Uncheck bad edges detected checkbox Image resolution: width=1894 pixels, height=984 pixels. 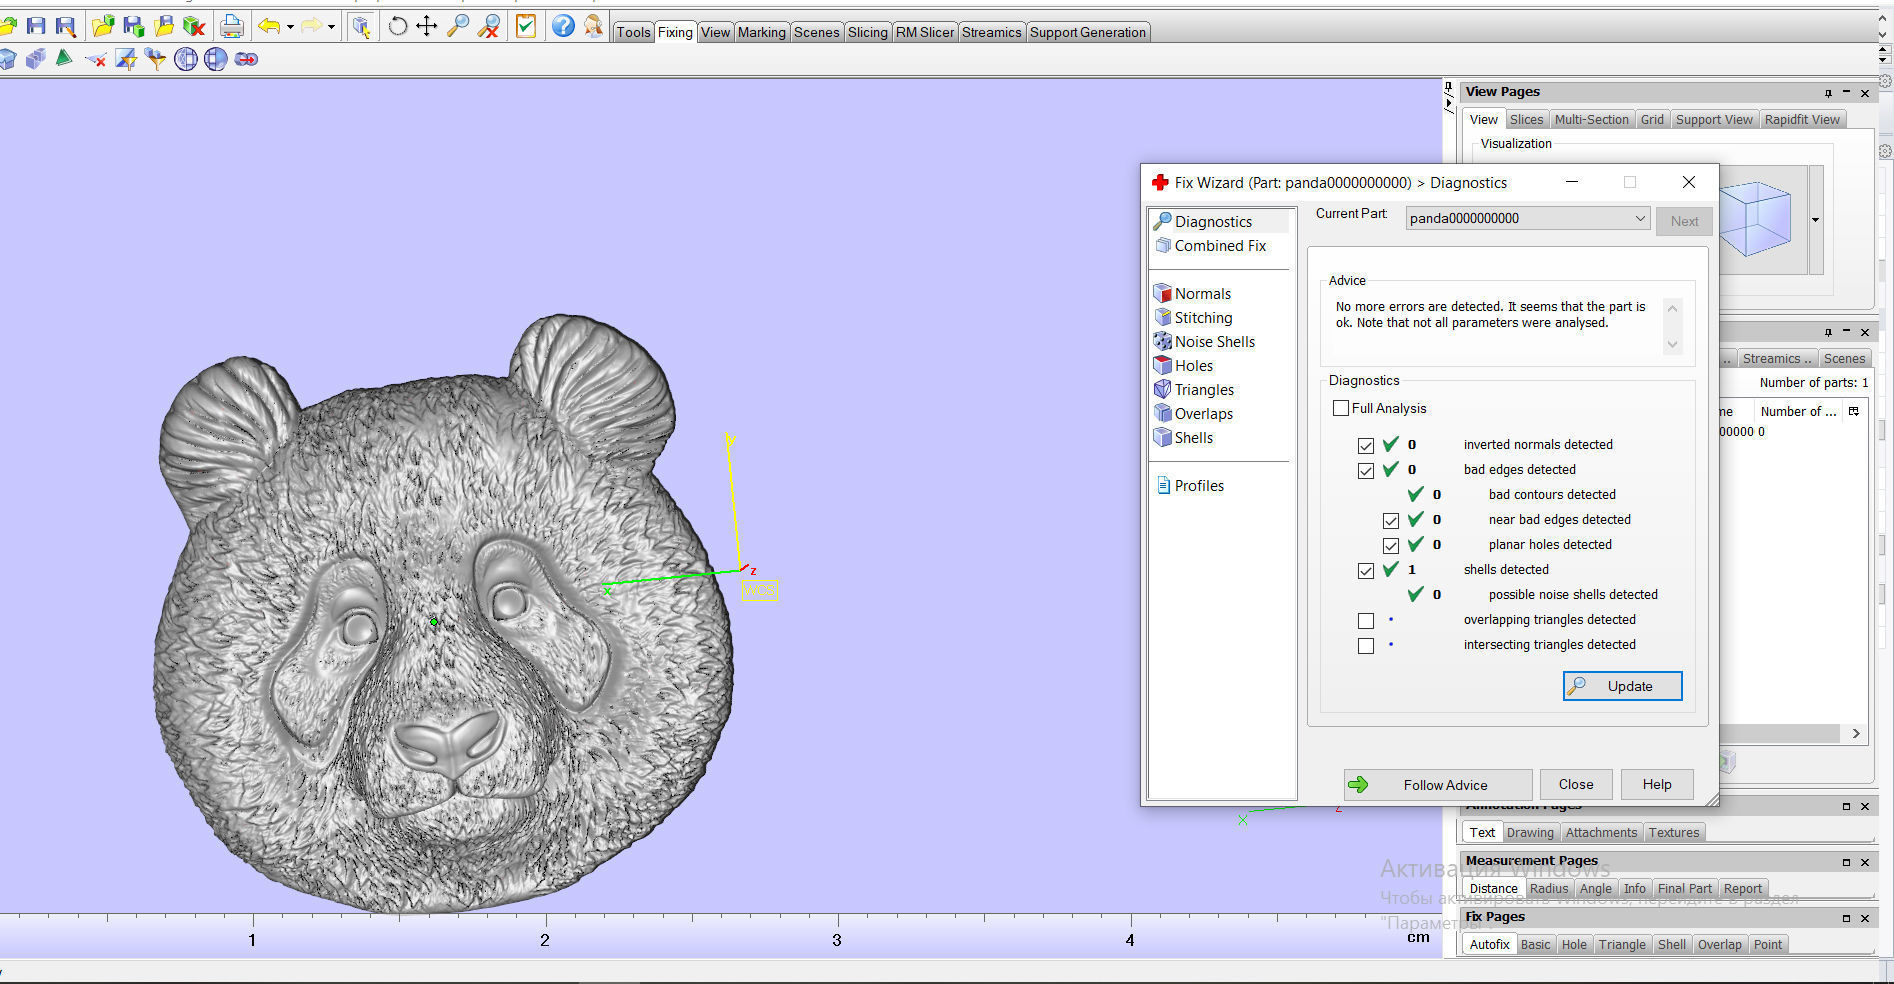point(1366,471)
